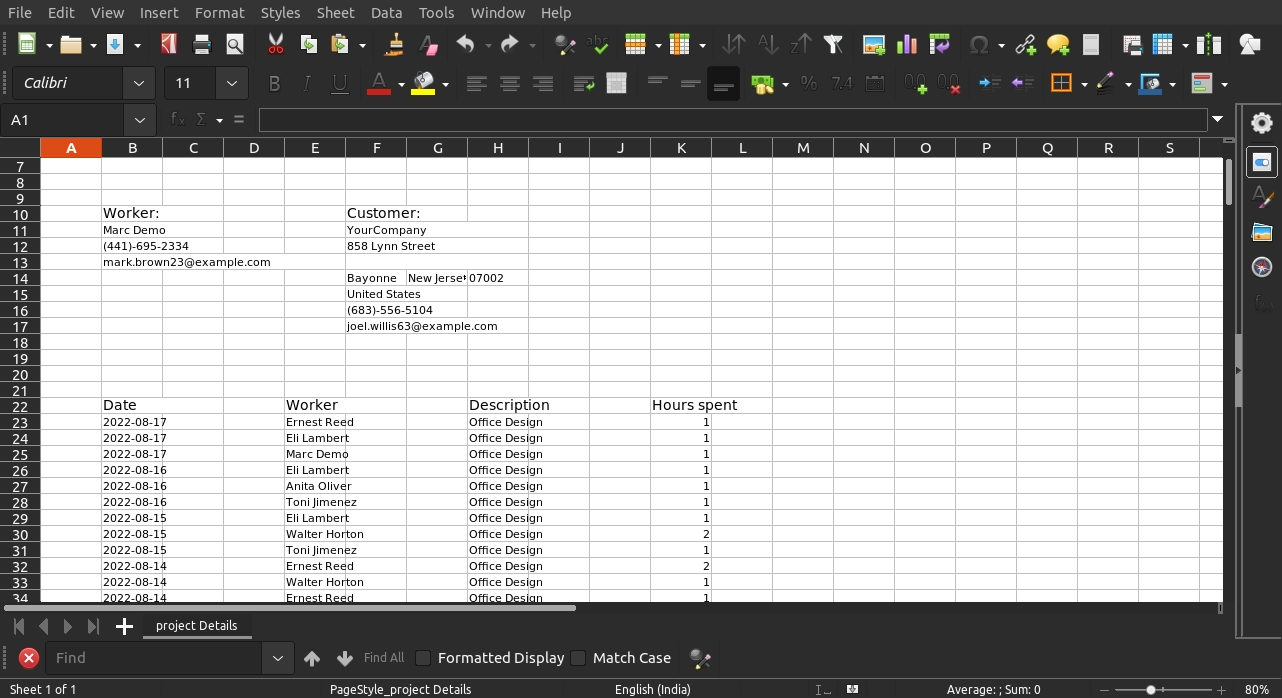Image resolution: width=1282 pixels, height=698 pixels.
Task: Click the AutoFilter funnel icon
Action: coord(833,44)
